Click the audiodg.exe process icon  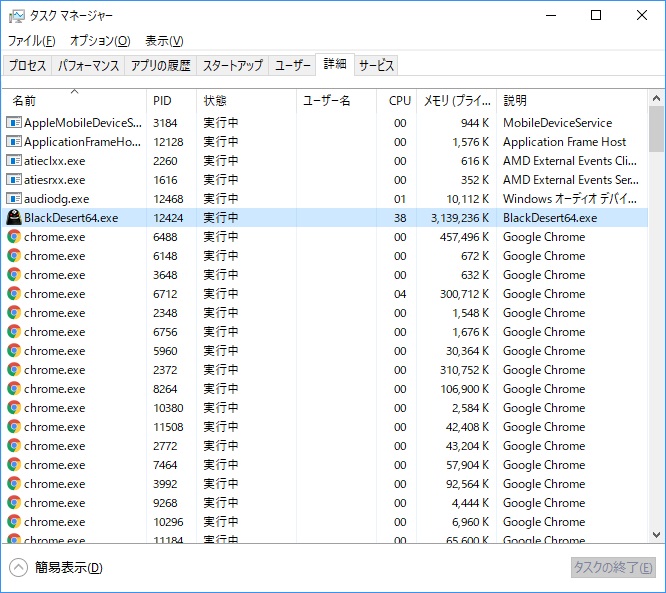[14, 198]
